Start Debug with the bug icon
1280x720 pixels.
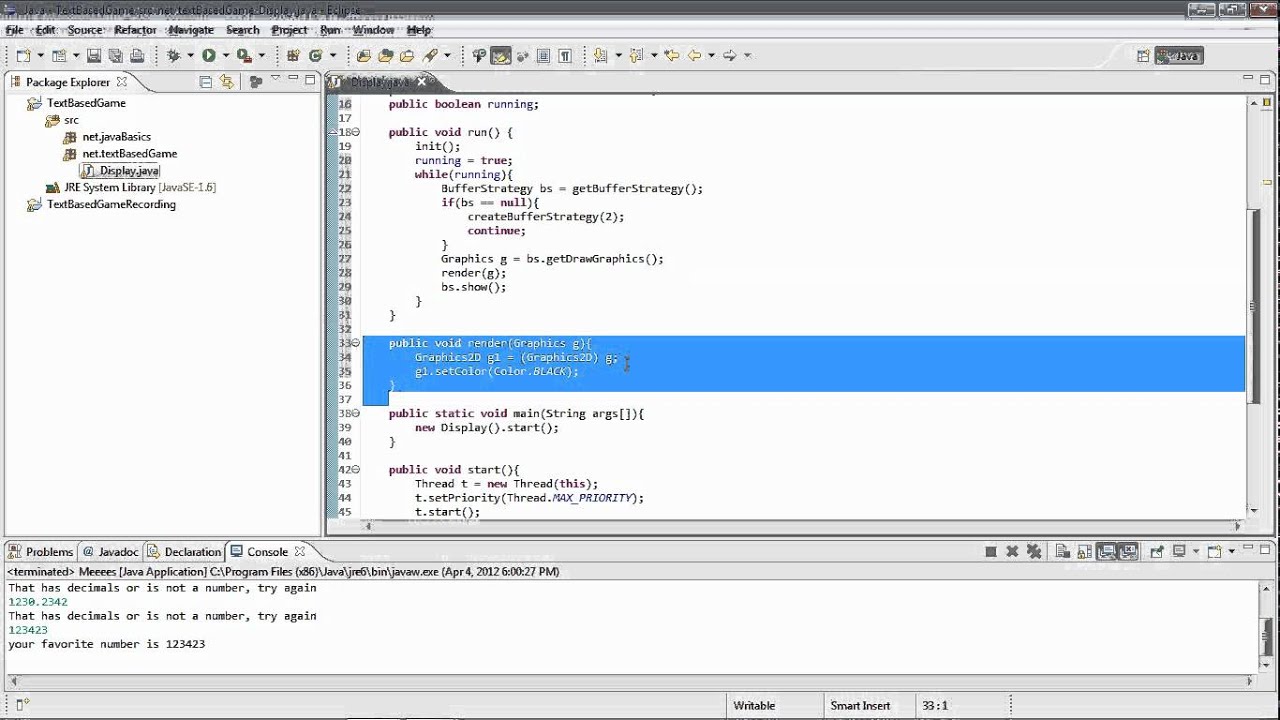click(174, 56)
